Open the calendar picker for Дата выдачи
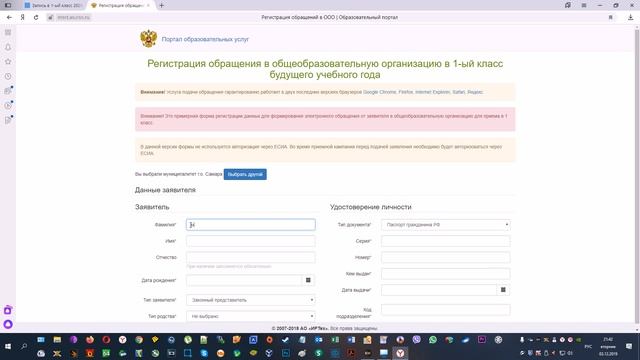 [503, 290]
